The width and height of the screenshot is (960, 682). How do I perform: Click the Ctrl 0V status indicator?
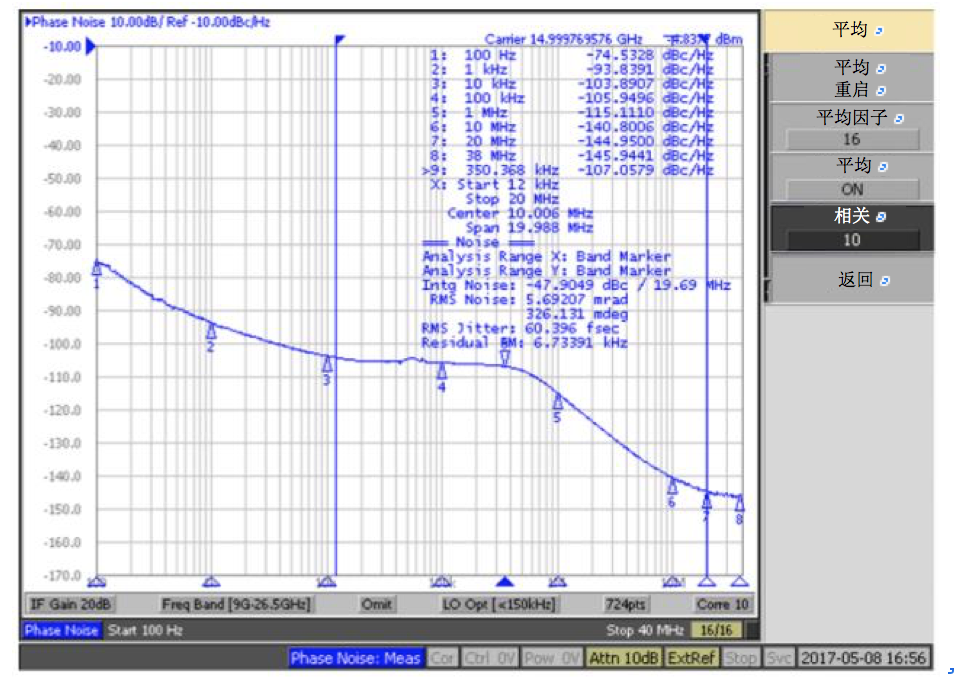click(489, 658)
